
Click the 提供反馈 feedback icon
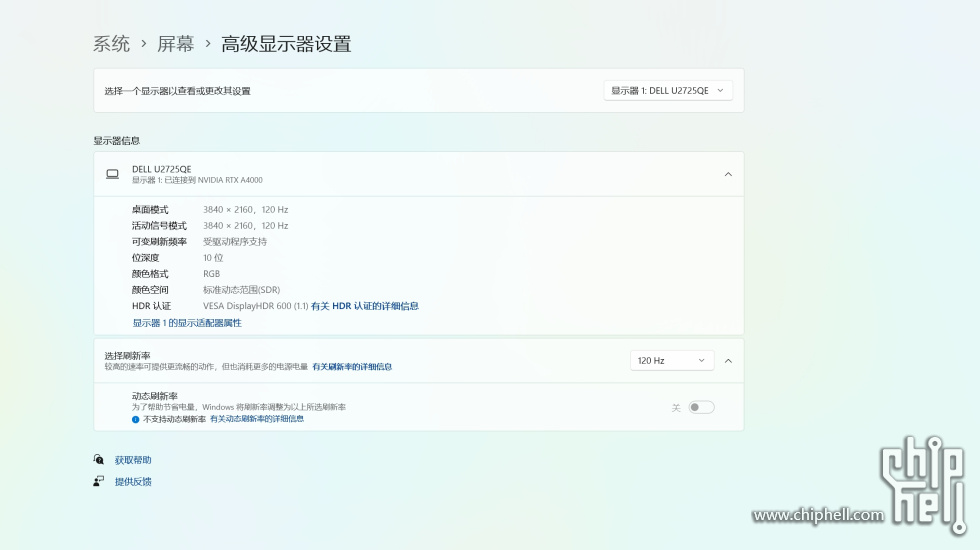pos(99,481)
